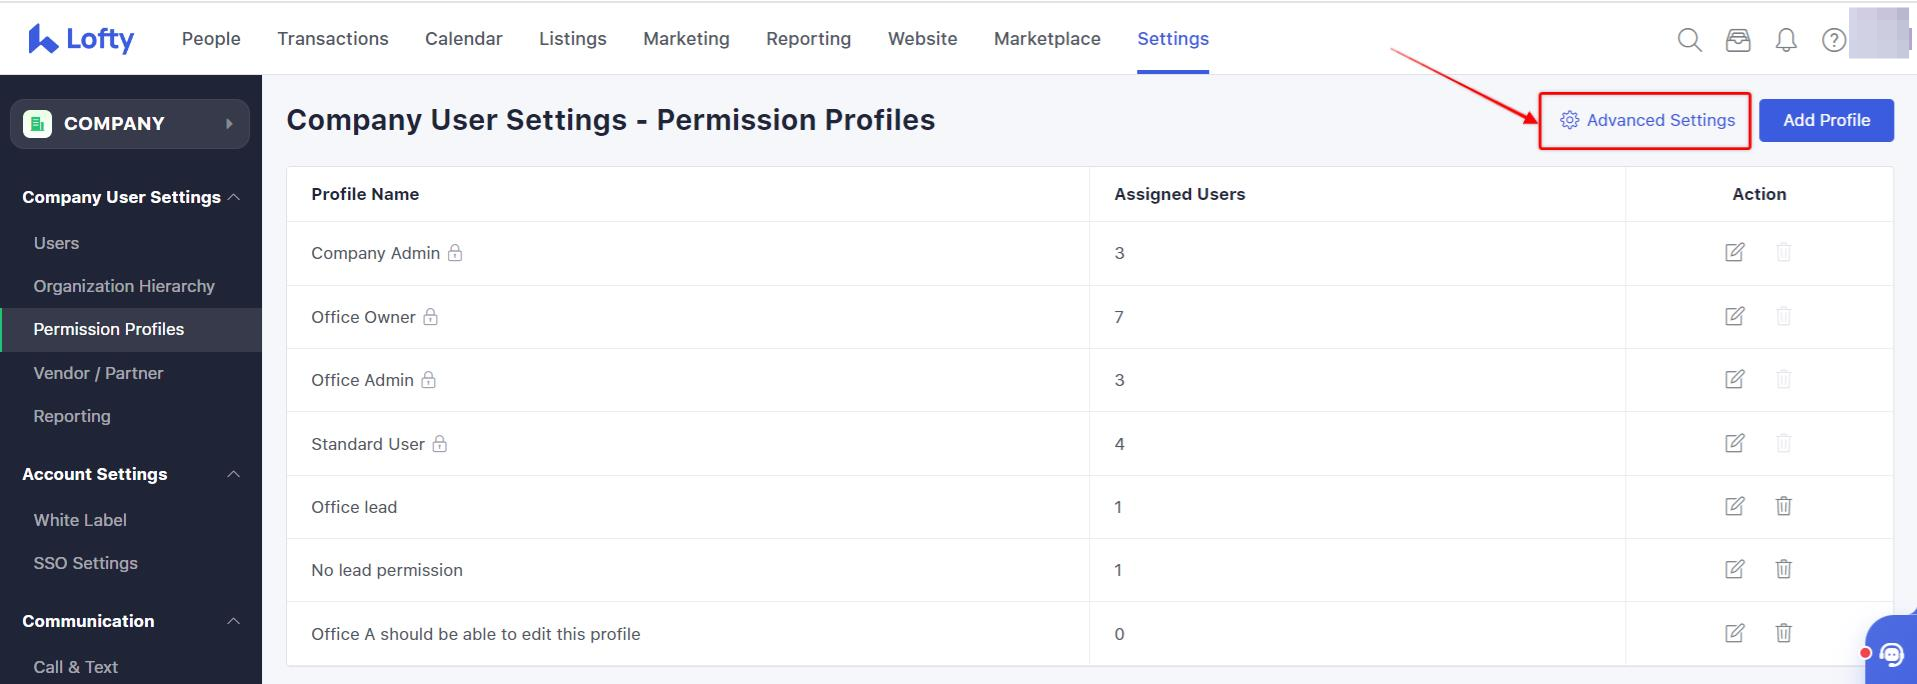Edit the Company Admin profile
Image resolution: width=1917 pixels, height=684 pixels.
(x=1735, y=252)
